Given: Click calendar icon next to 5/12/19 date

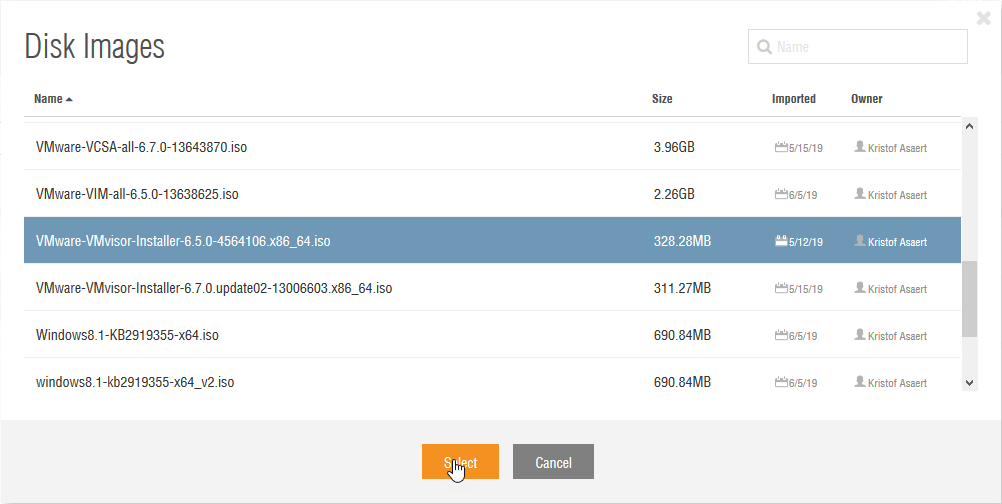Looking at the screenshot, I should 781,241.
